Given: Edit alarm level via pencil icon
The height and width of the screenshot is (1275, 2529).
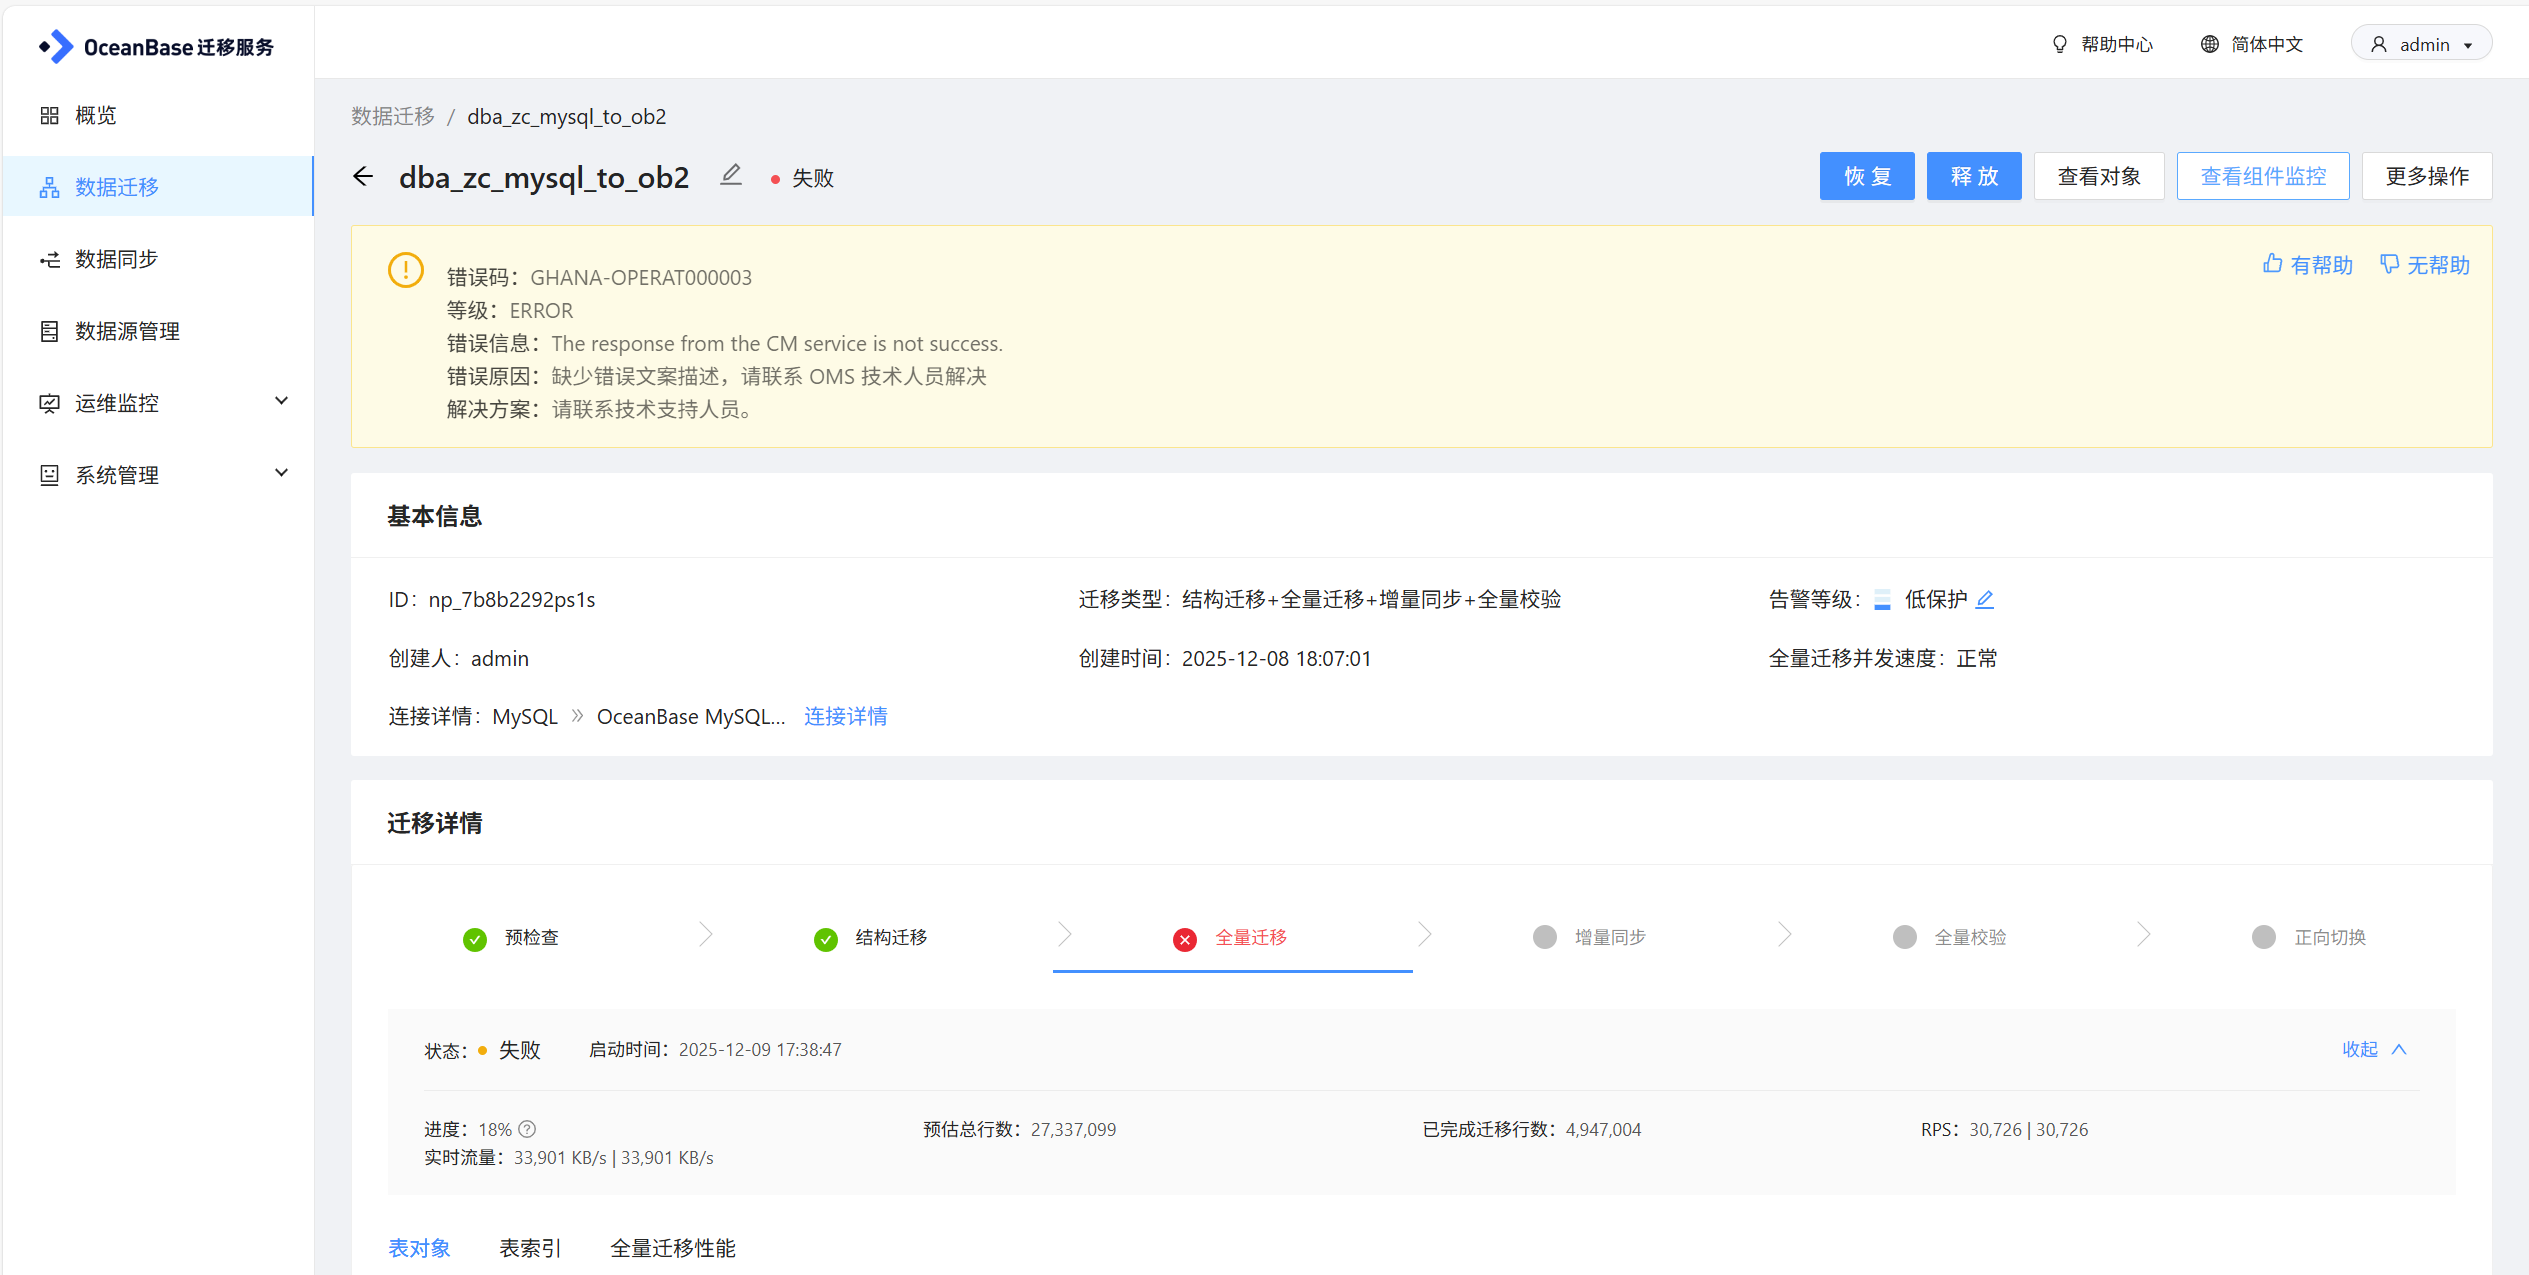Looking at the screenshot, I should tap(1985, 599).
